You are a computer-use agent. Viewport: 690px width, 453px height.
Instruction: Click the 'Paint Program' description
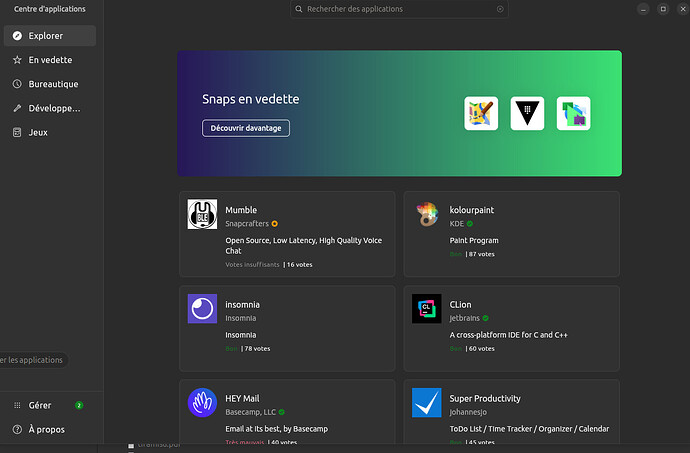click(474, 240)
